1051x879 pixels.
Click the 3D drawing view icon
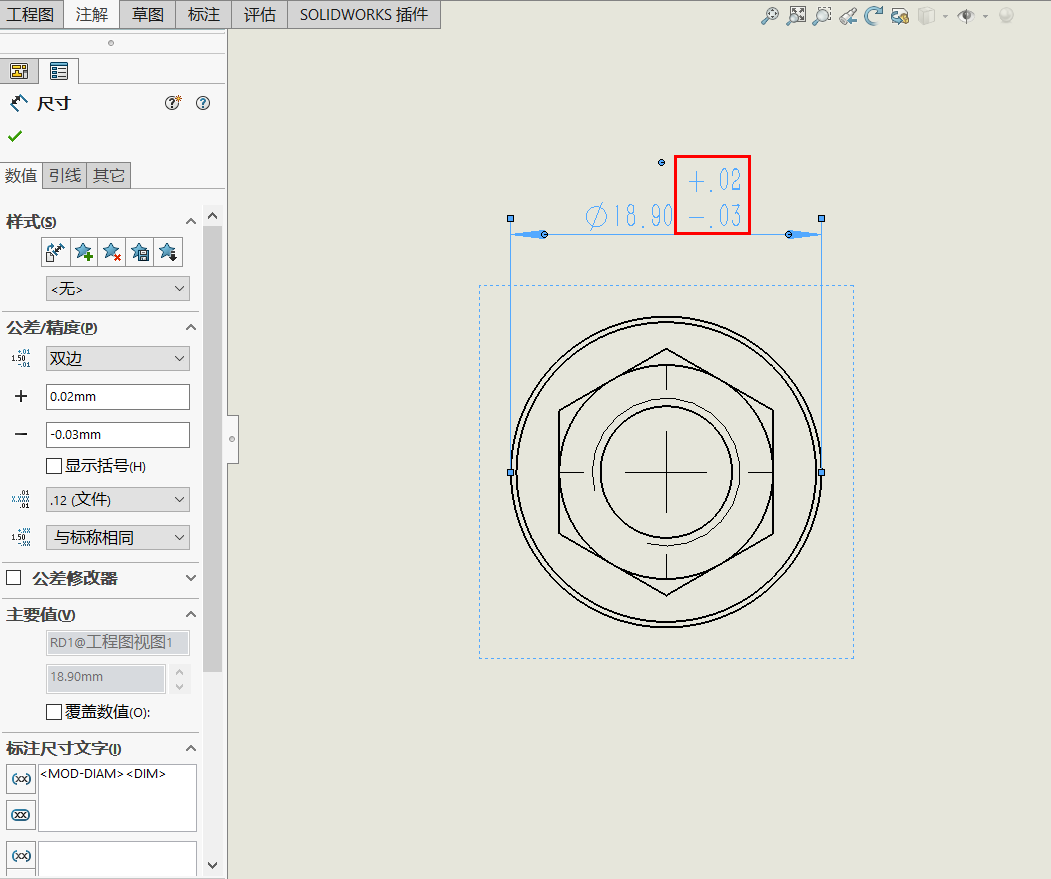coord(900,15)
